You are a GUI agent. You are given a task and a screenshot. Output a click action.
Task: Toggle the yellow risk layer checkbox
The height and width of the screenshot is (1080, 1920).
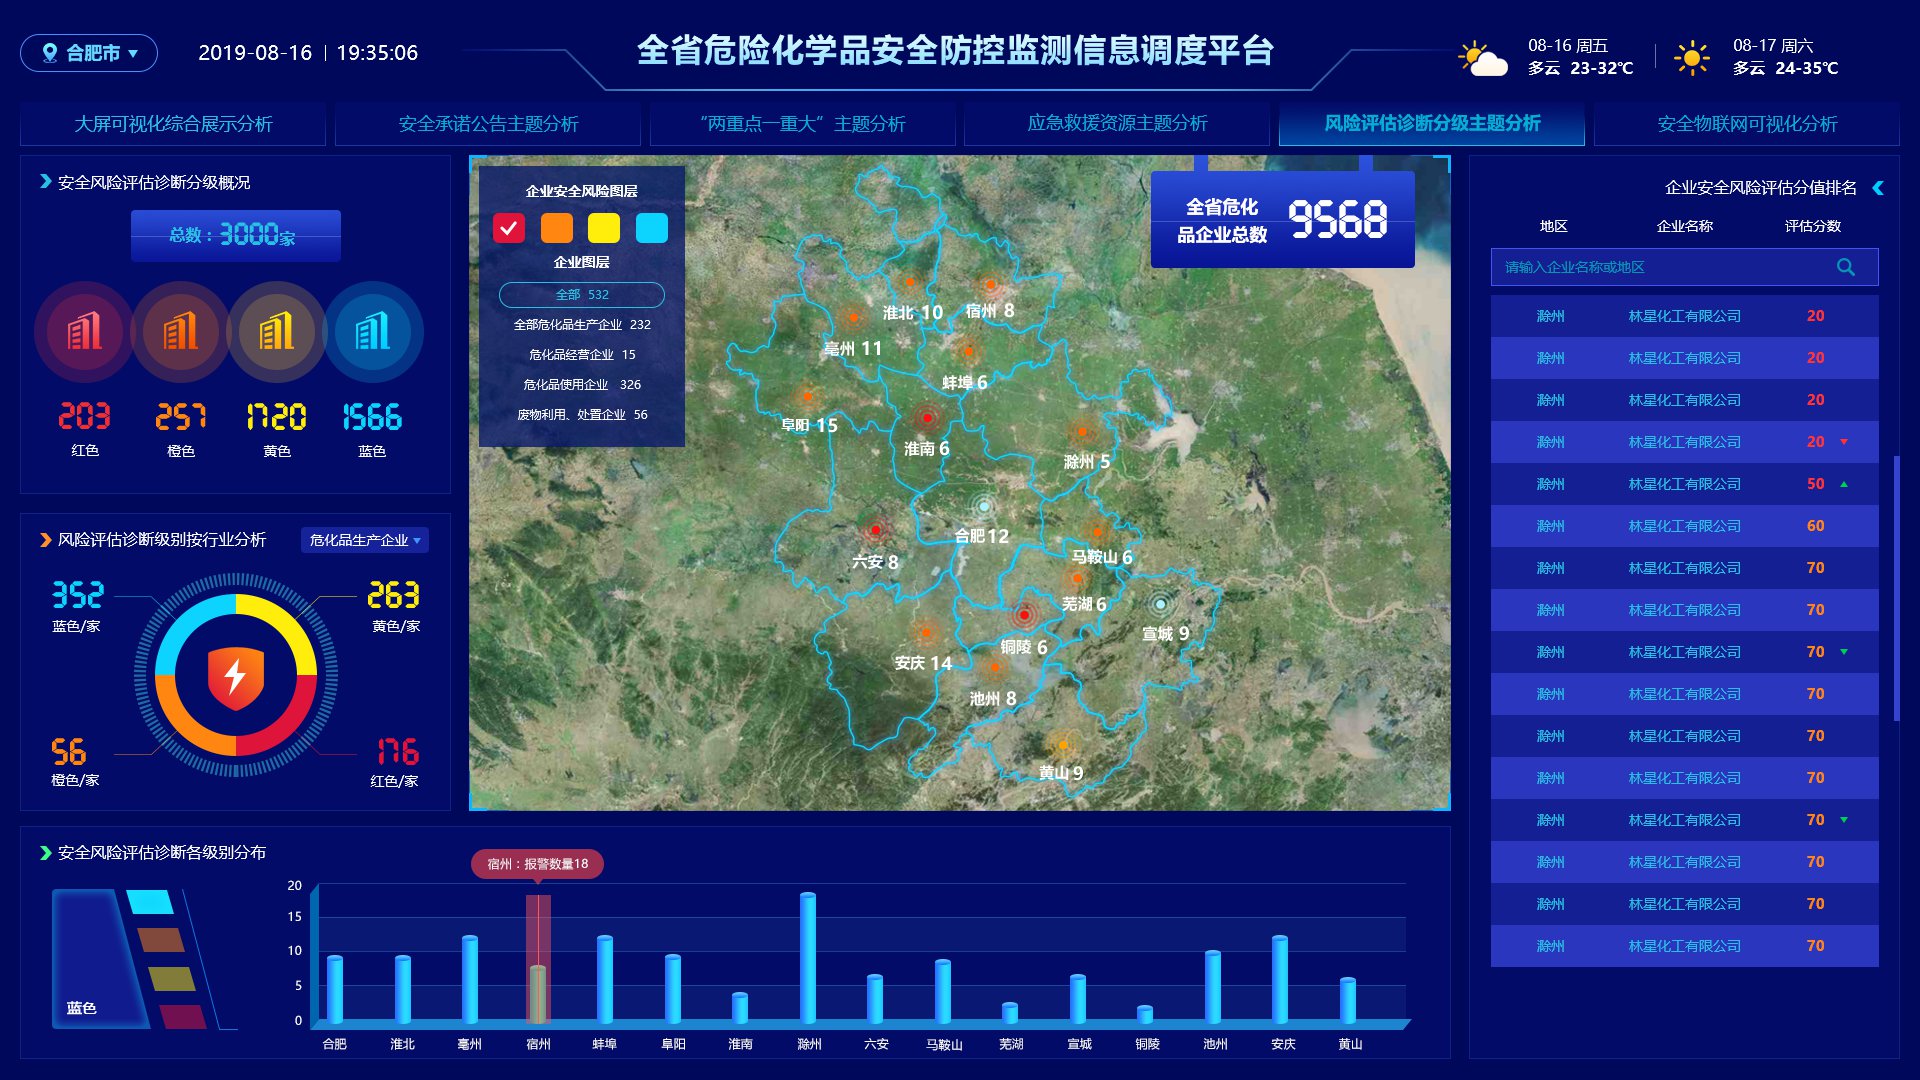point(604,228)
